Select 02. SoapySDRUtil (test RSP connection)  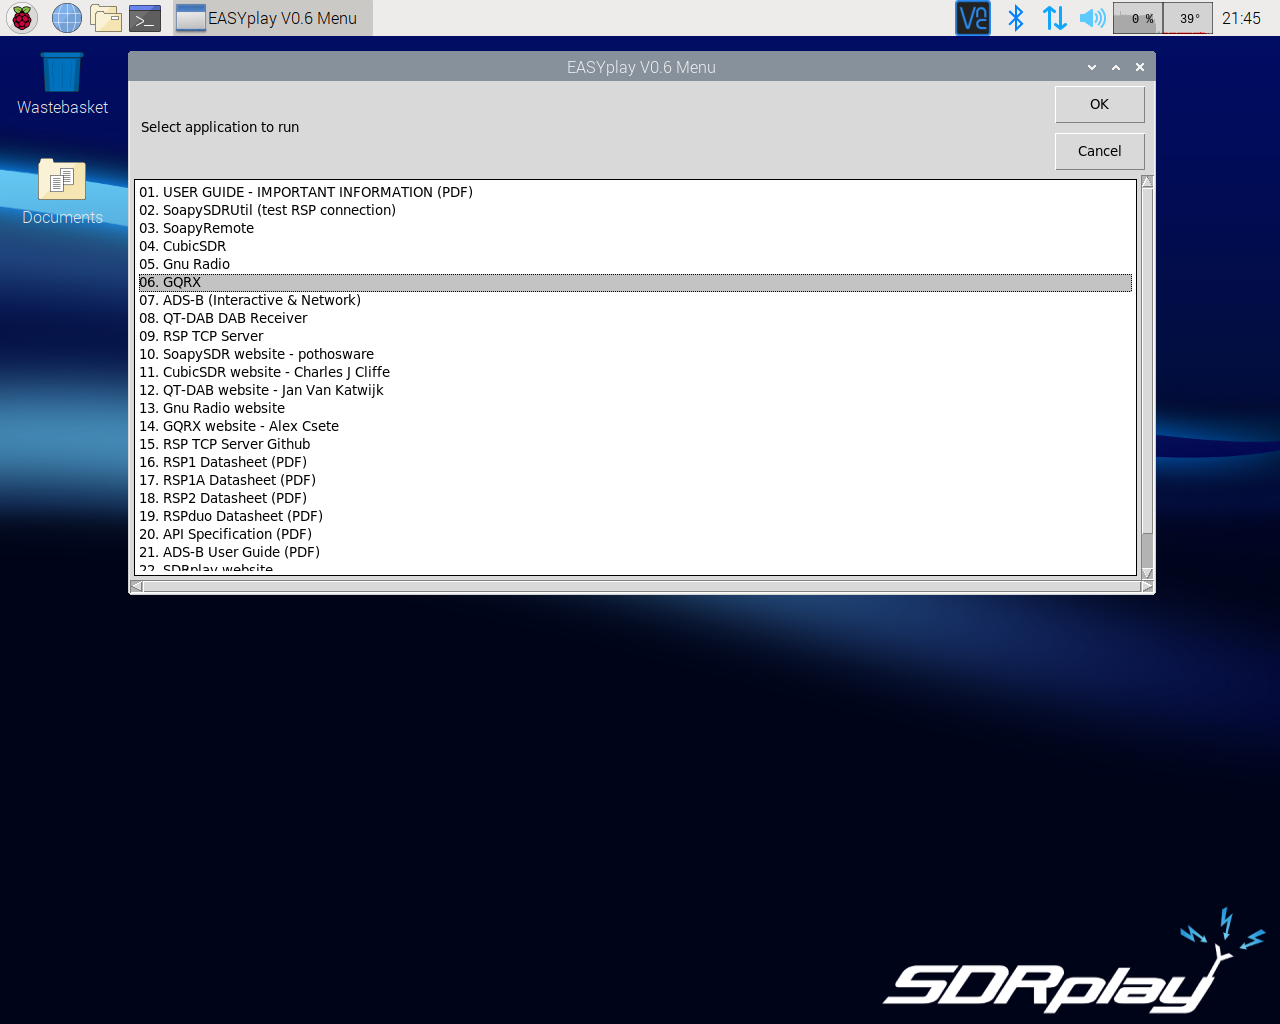[635, 210]
